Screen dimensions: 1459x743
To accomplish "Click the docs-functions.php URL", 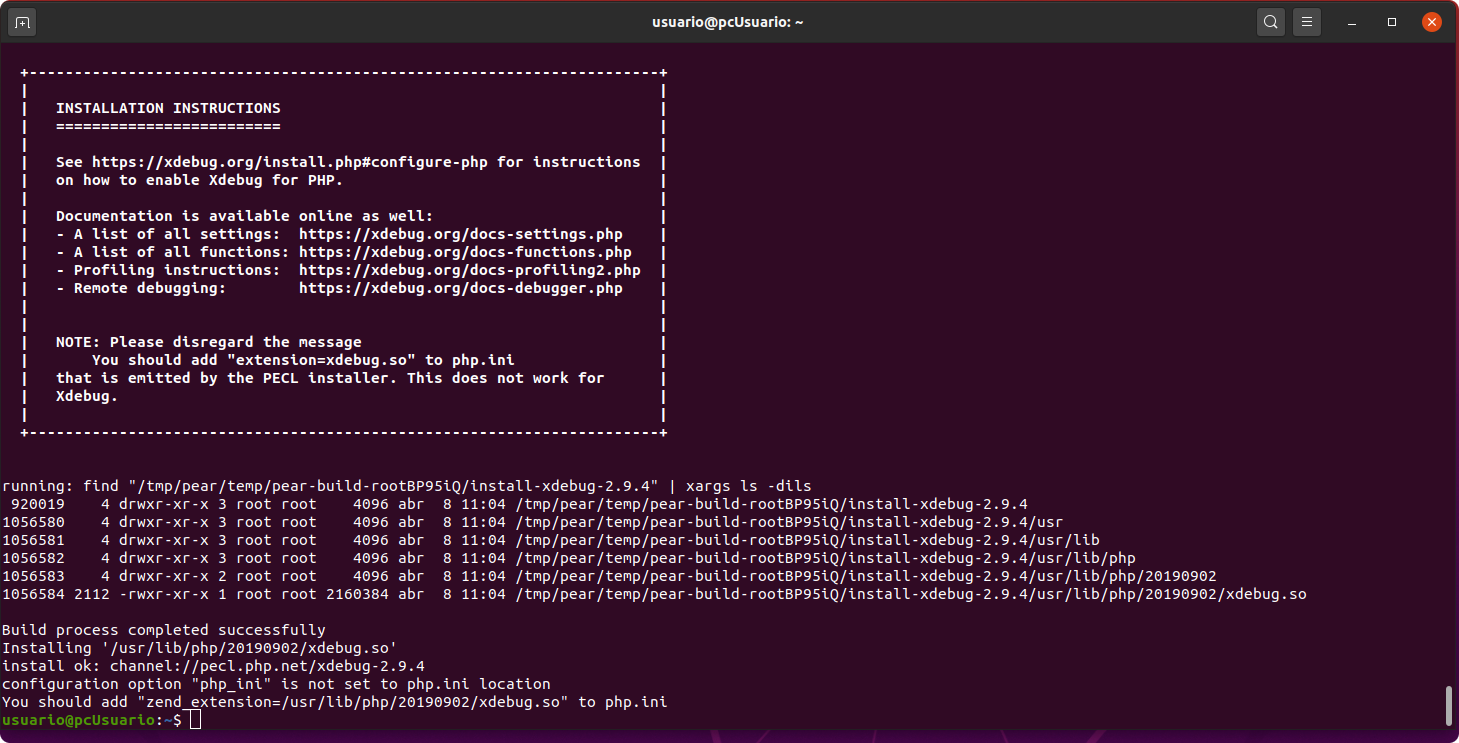I will pyautogui.click(x=465, y=252).
